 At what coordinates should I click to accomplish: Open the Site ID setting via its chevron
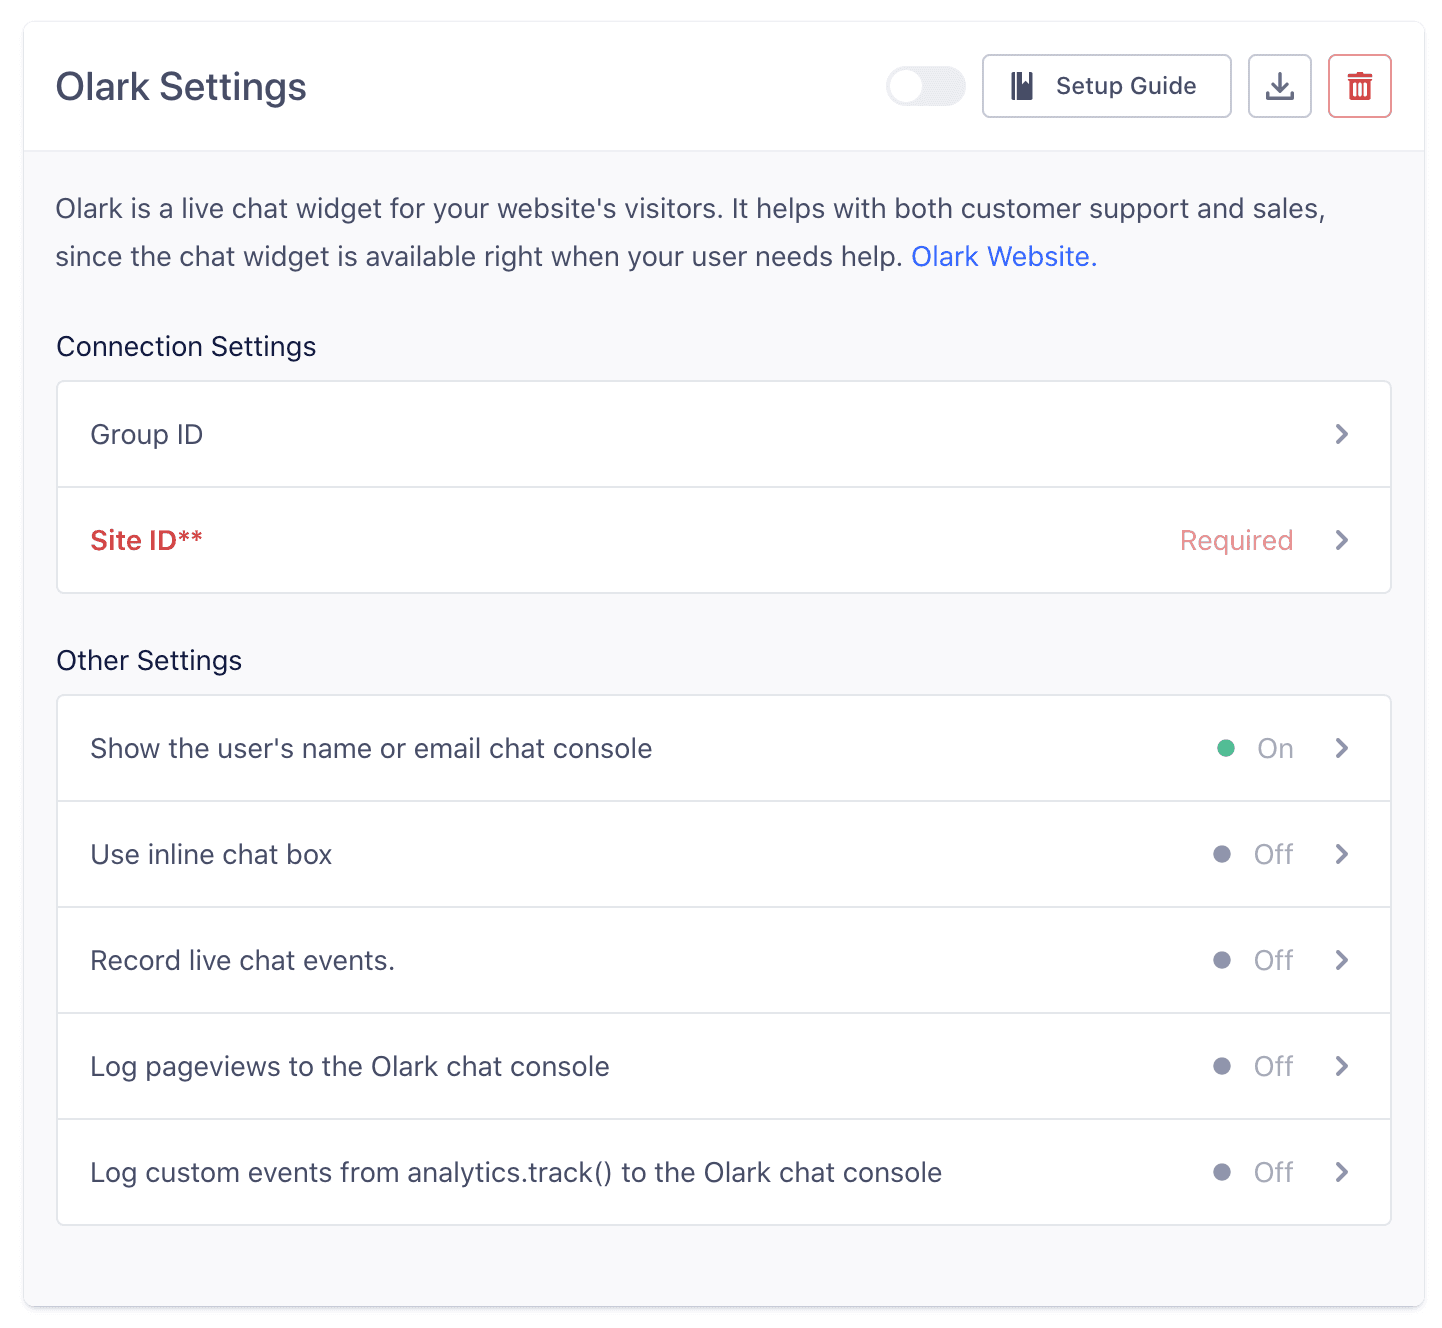pyautogui.click(x=1341, y=540)
